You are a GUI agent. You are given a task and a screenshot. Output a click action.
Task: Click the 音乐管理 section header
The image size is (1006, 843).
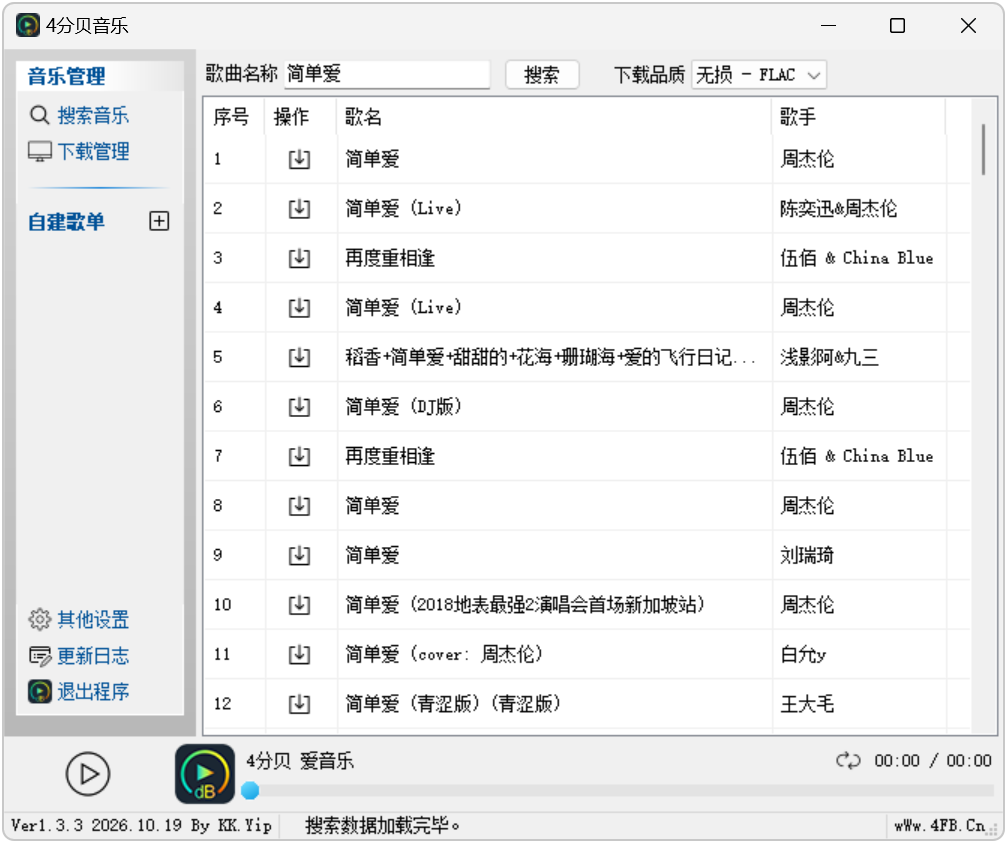pos(67,76)
